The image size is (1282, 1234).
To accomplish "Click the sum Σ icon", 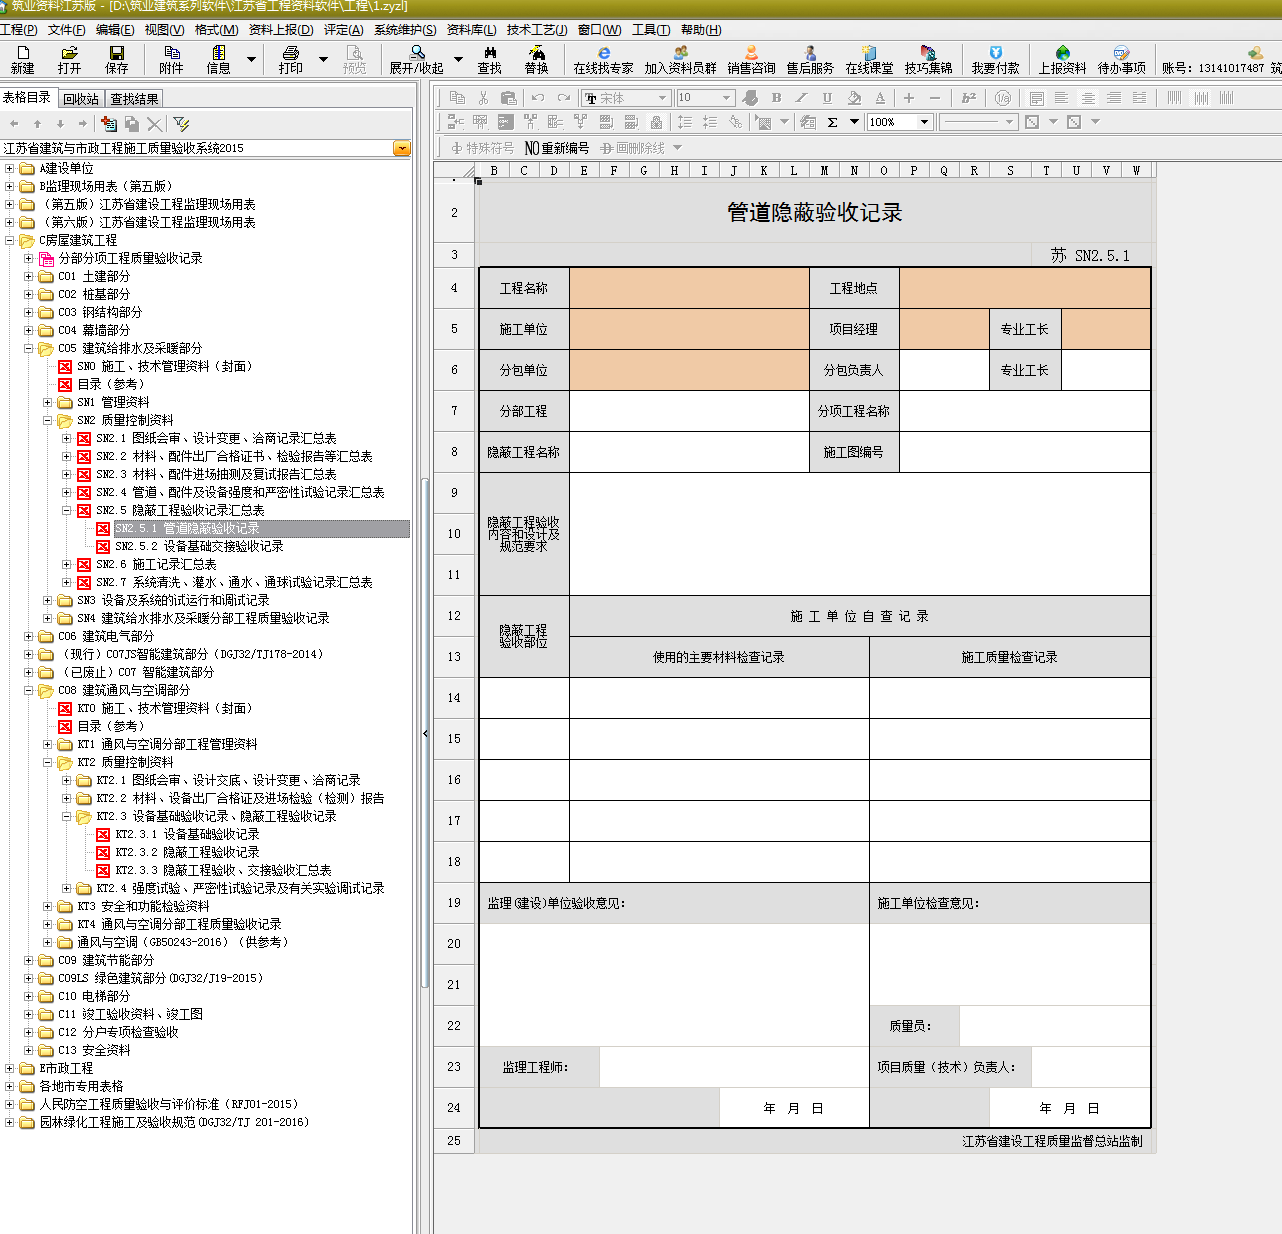I will 832,122.
